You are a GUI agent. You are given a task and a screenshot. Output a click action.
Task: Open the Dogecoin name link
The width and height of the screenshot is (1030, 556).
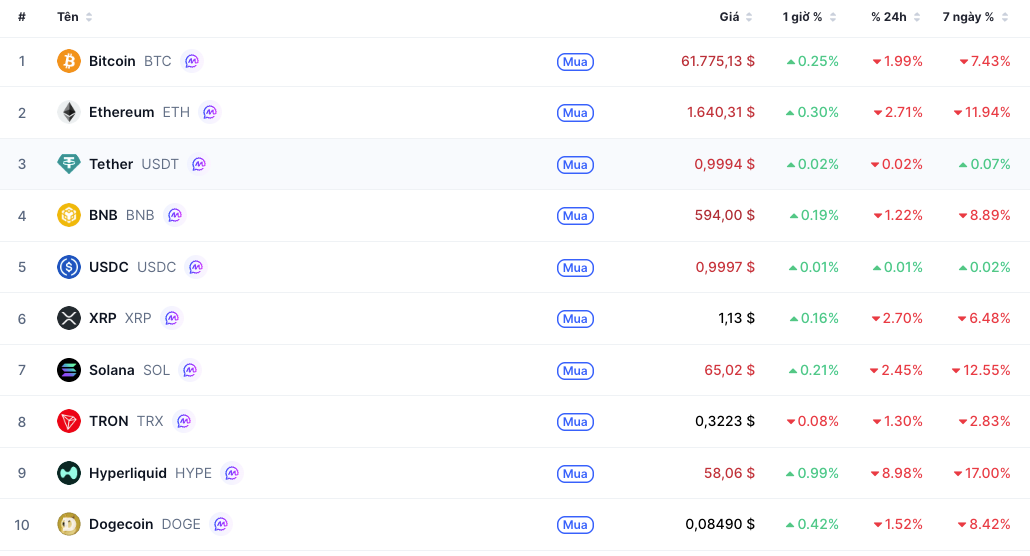coord(121,524)
